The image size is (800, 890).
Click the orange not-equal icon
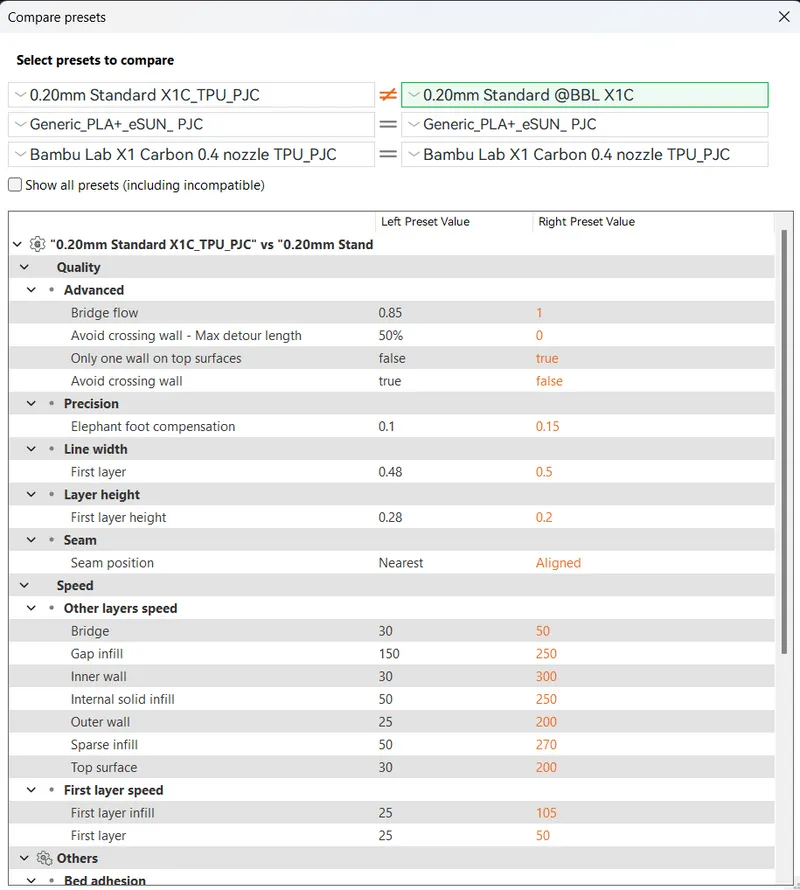point(388,95)
